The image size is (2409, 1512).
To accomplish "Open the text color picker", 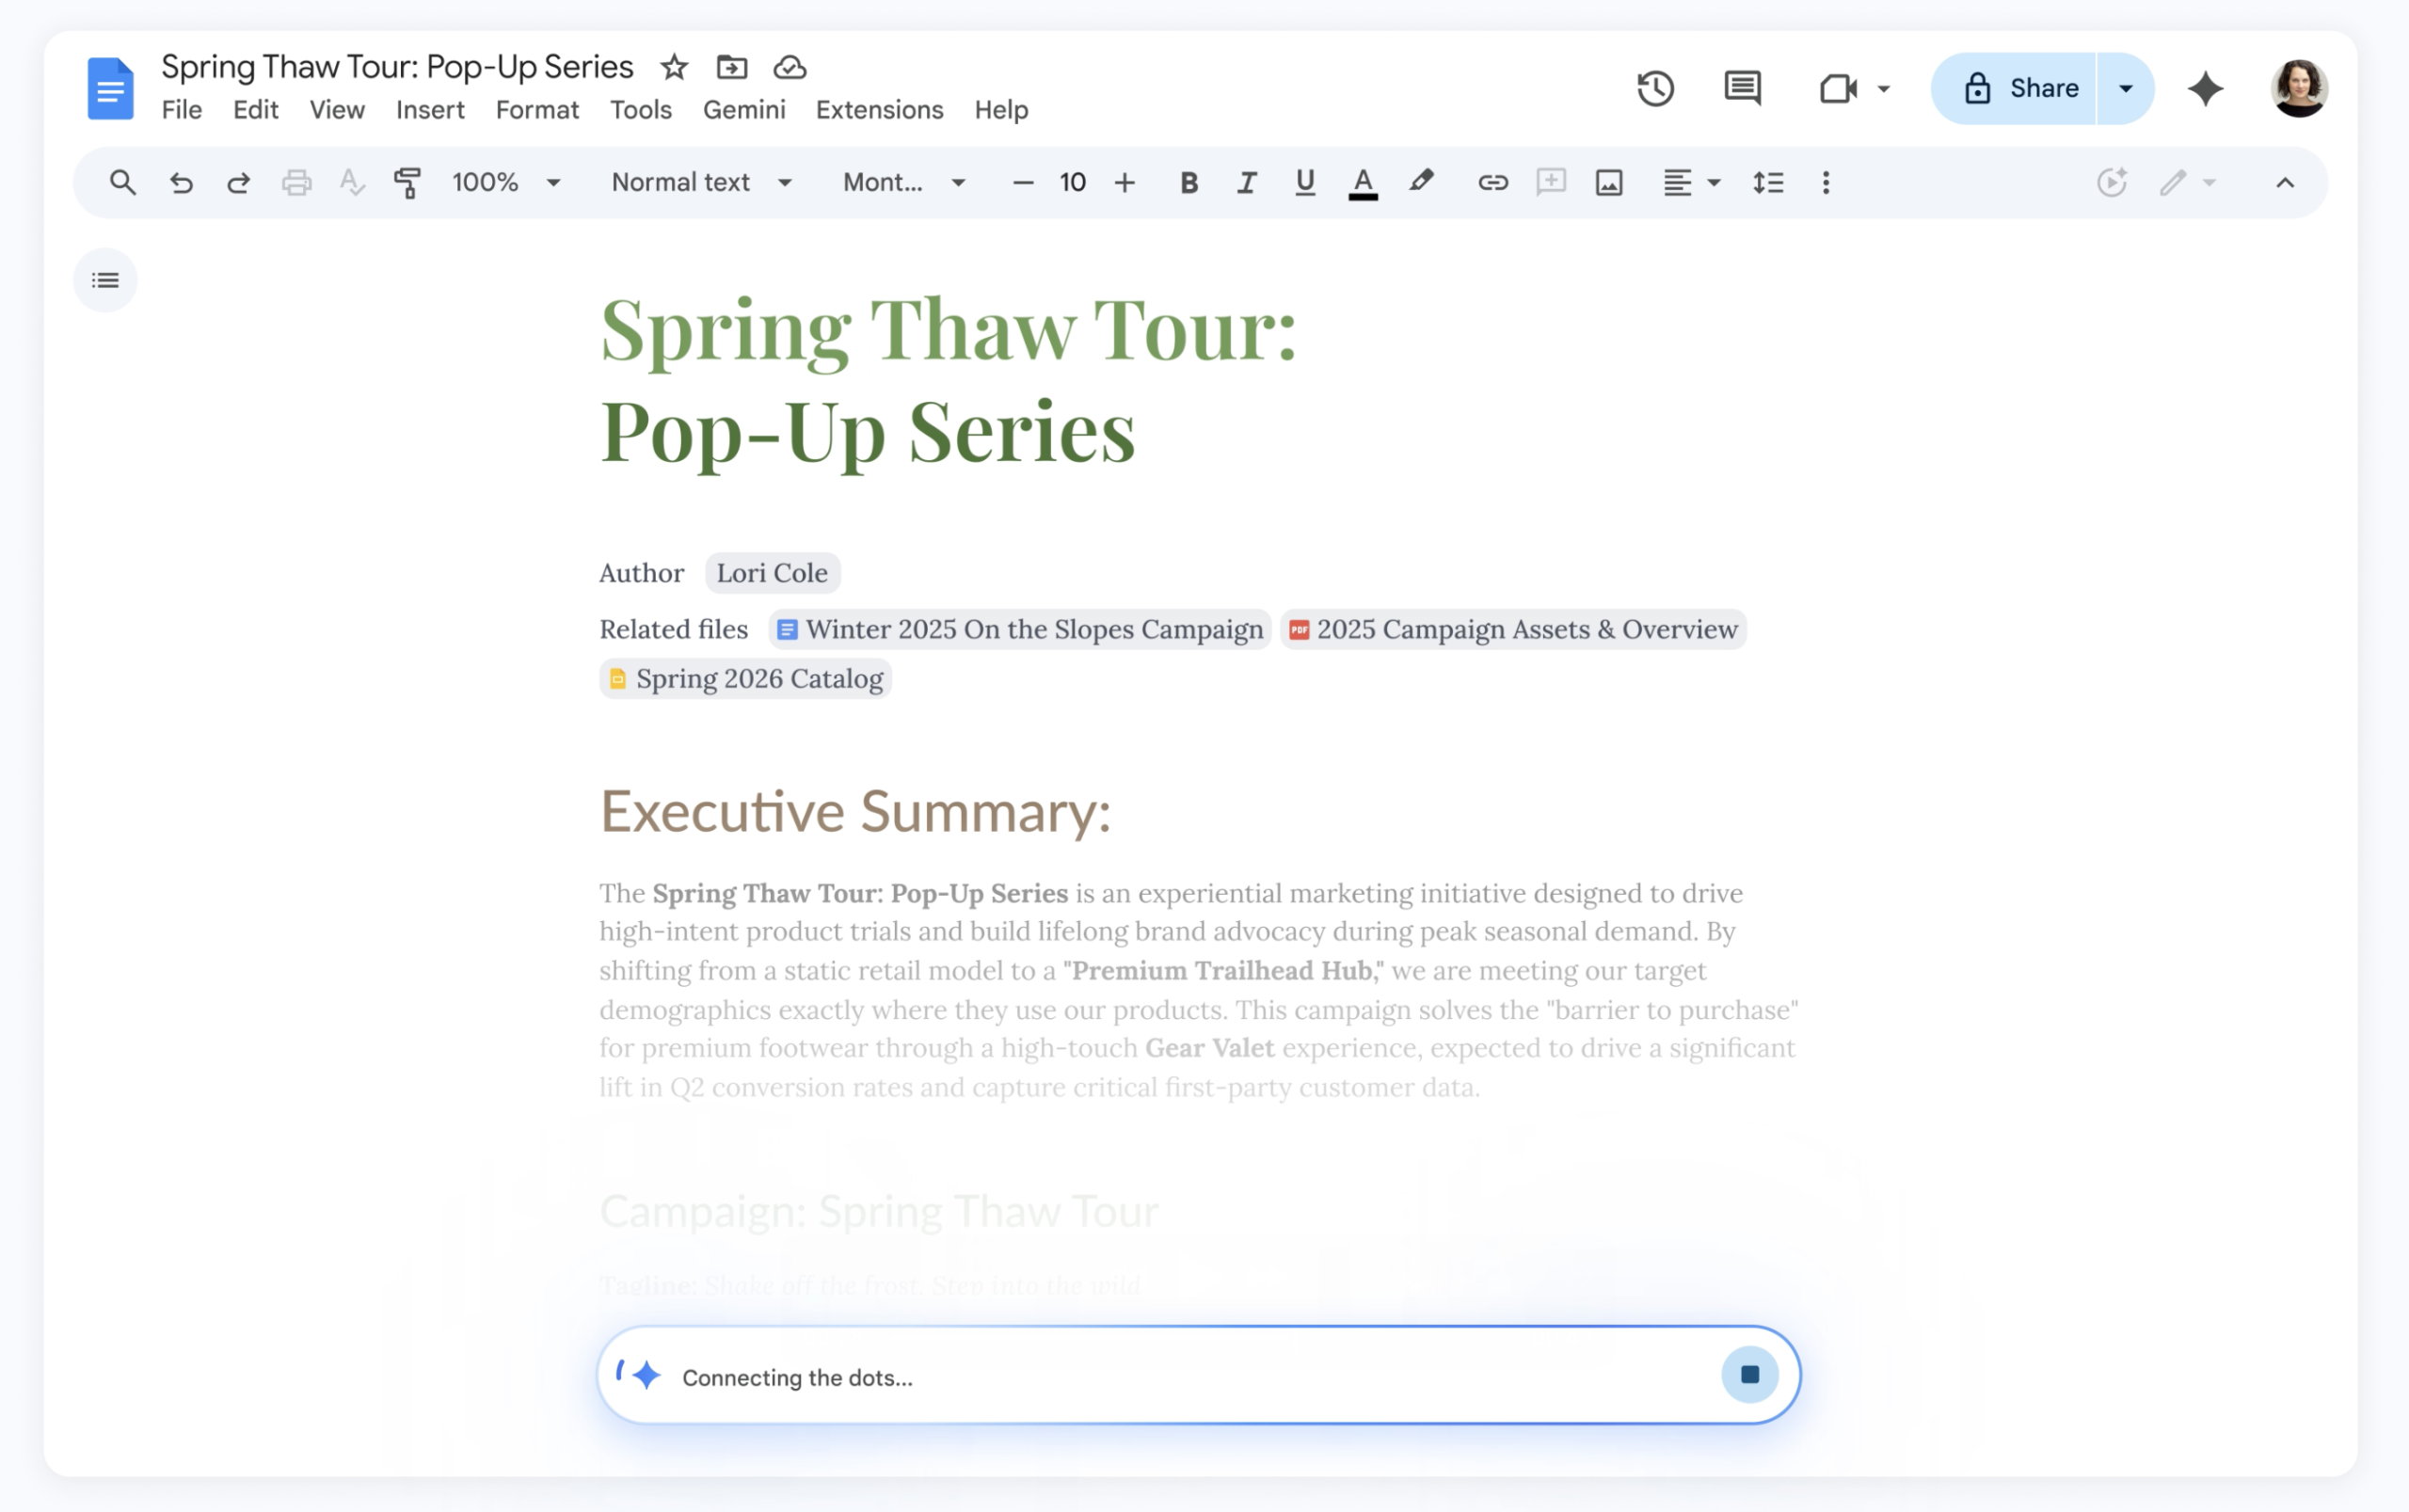I will click(1362, 182).
